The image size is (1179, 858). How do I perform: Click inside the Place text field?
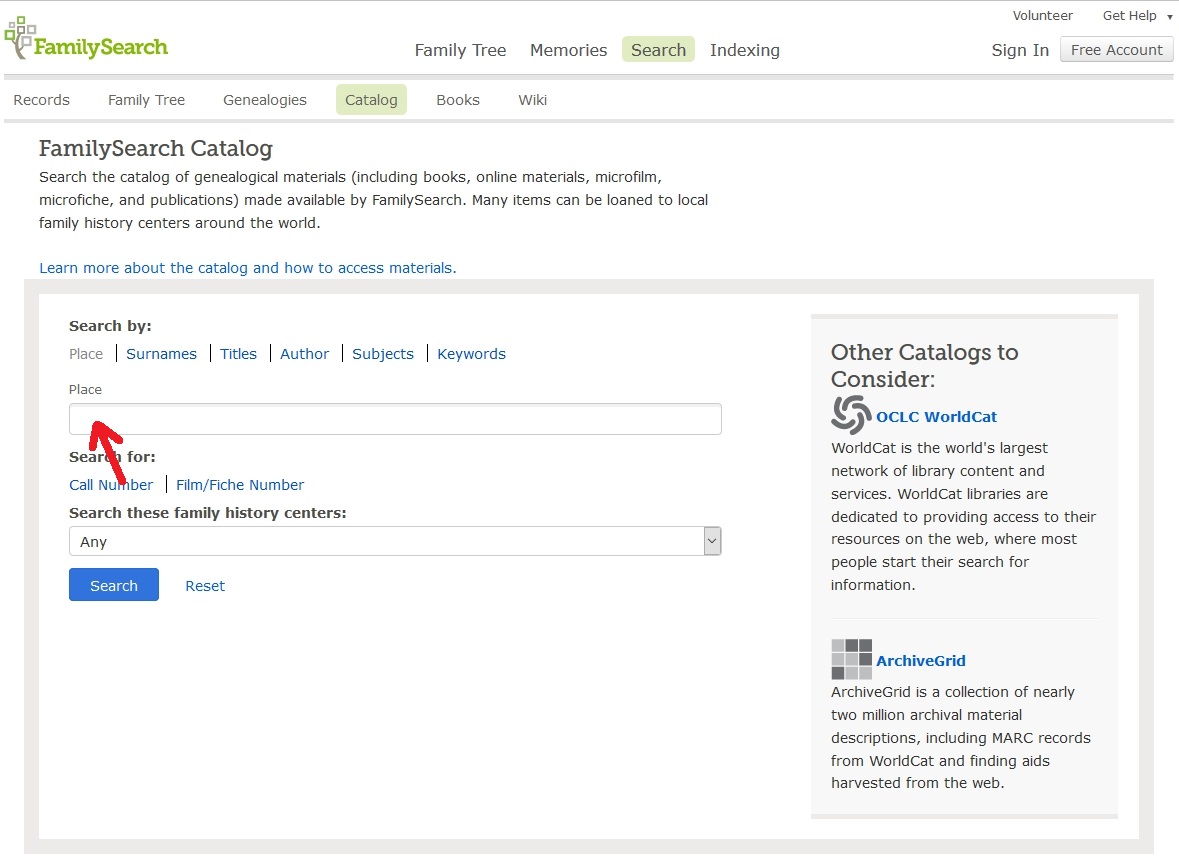395,419
